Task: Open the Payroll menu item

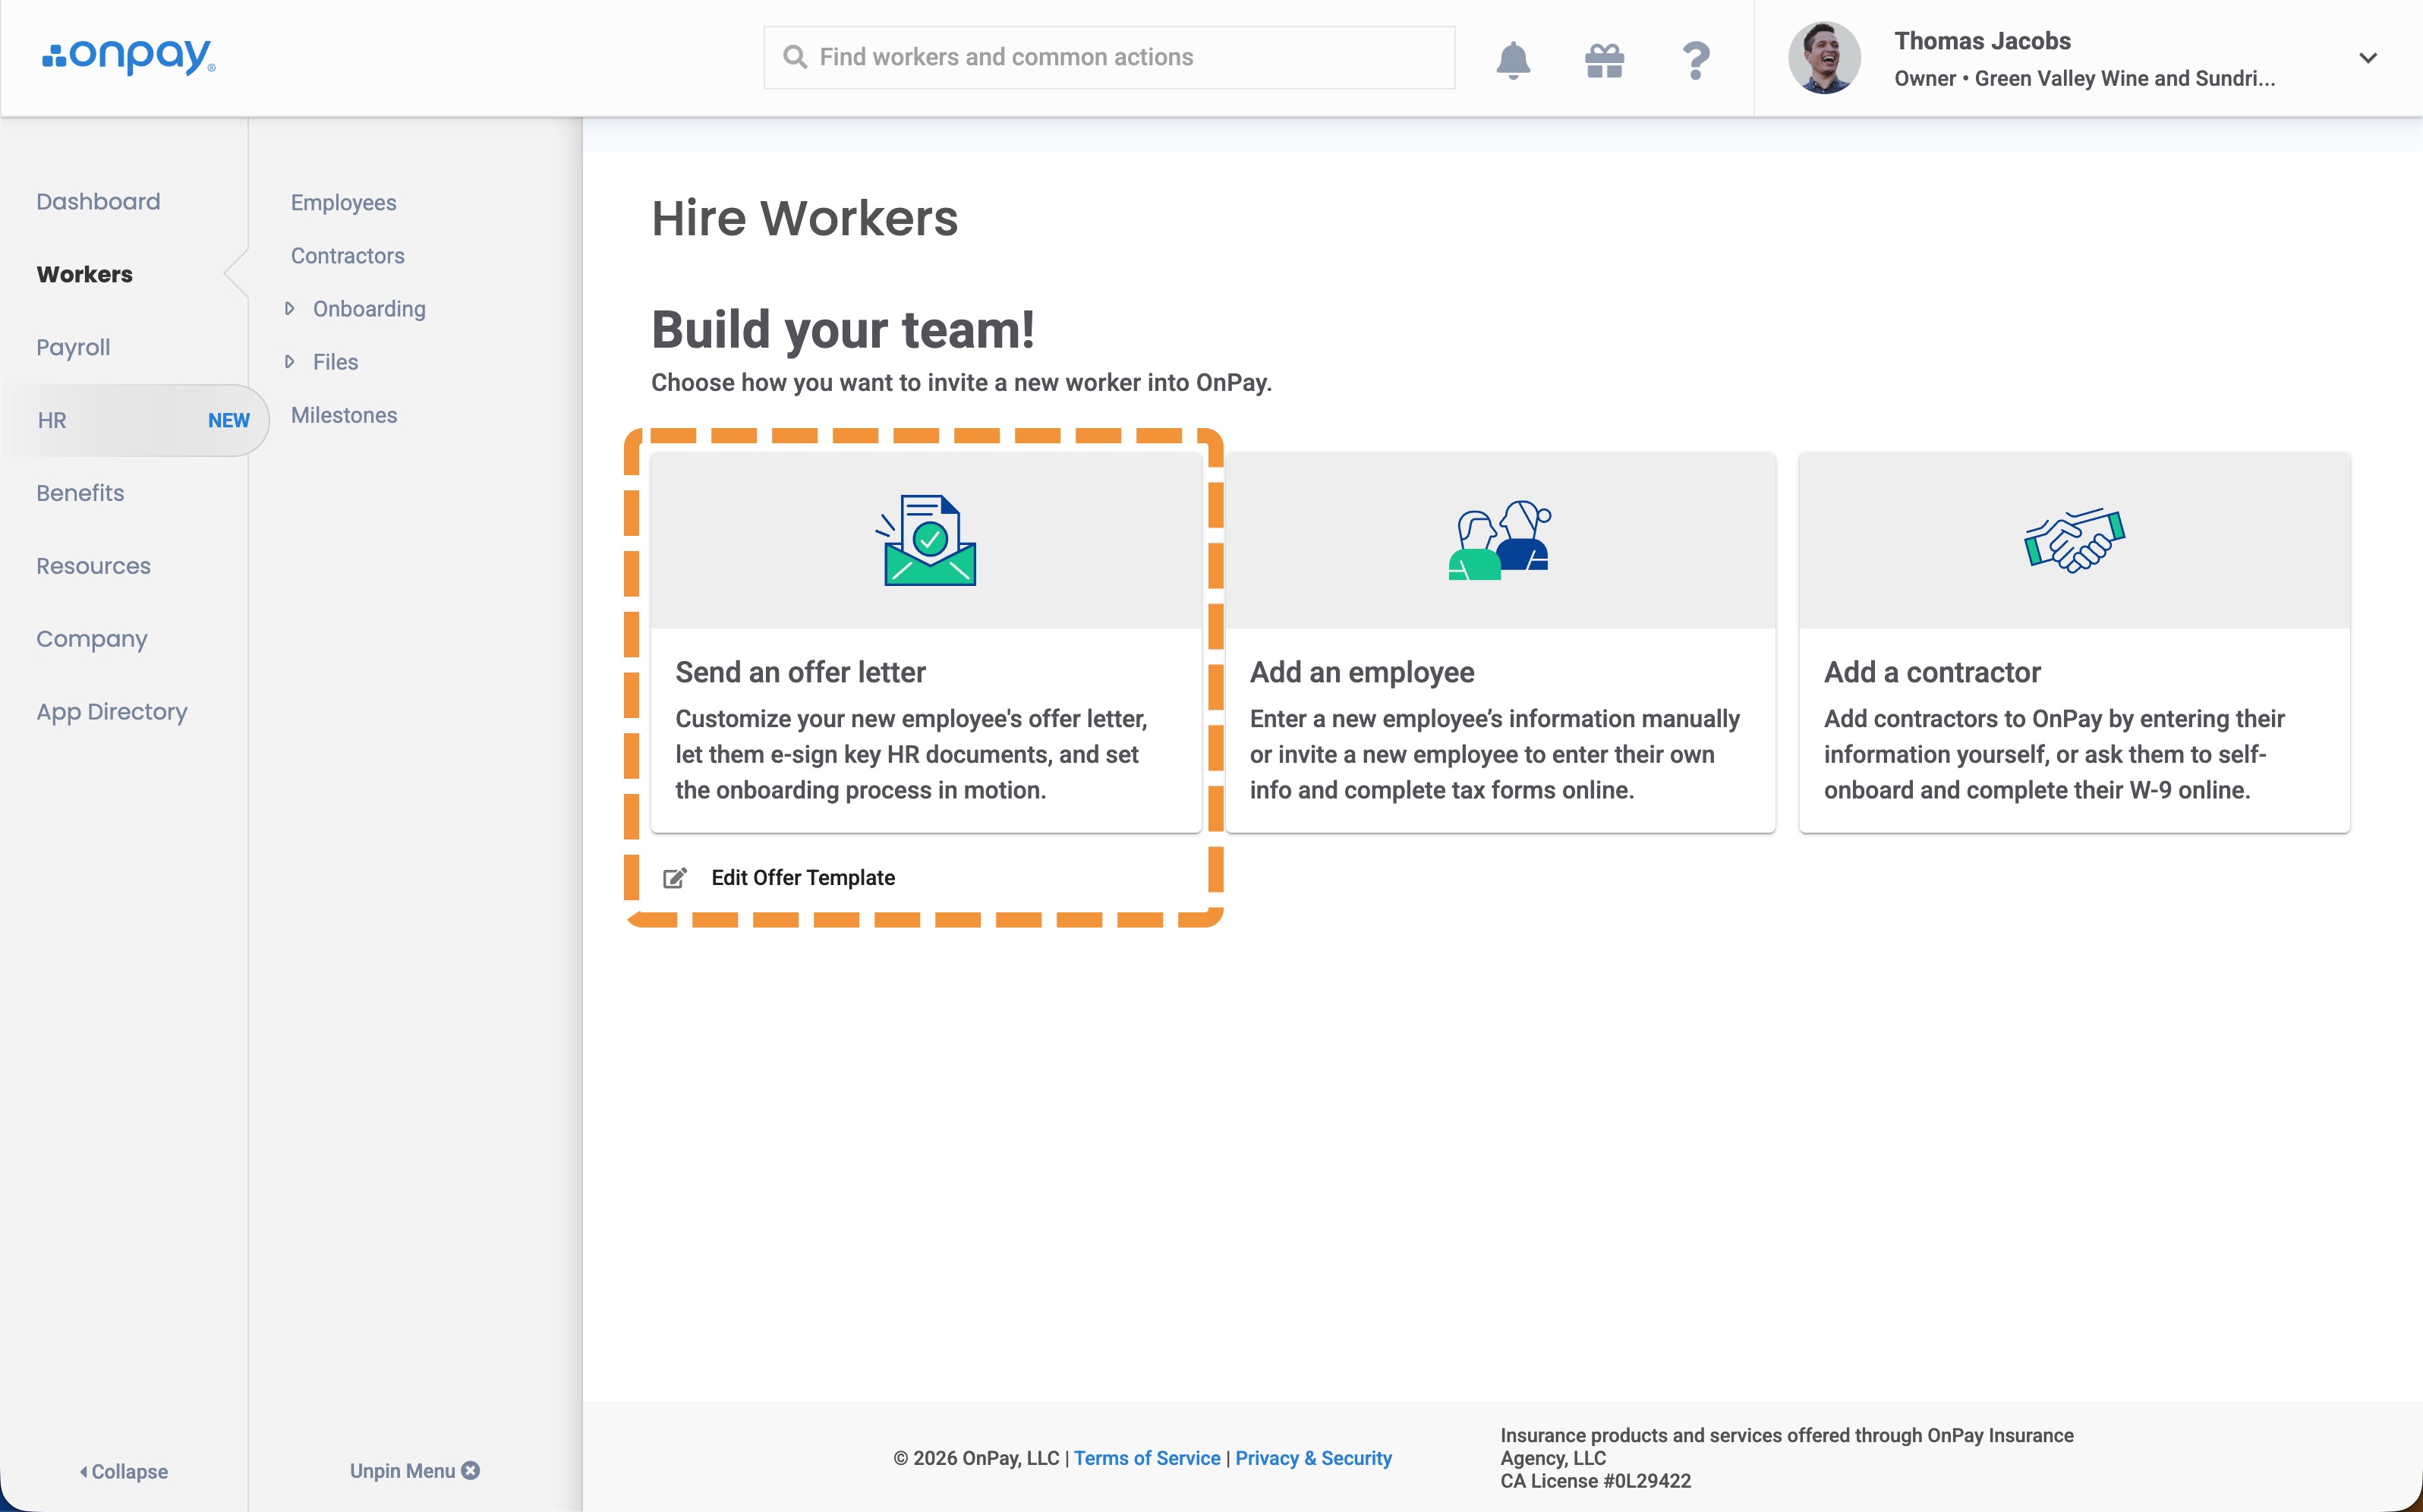Action: point(73,347)
